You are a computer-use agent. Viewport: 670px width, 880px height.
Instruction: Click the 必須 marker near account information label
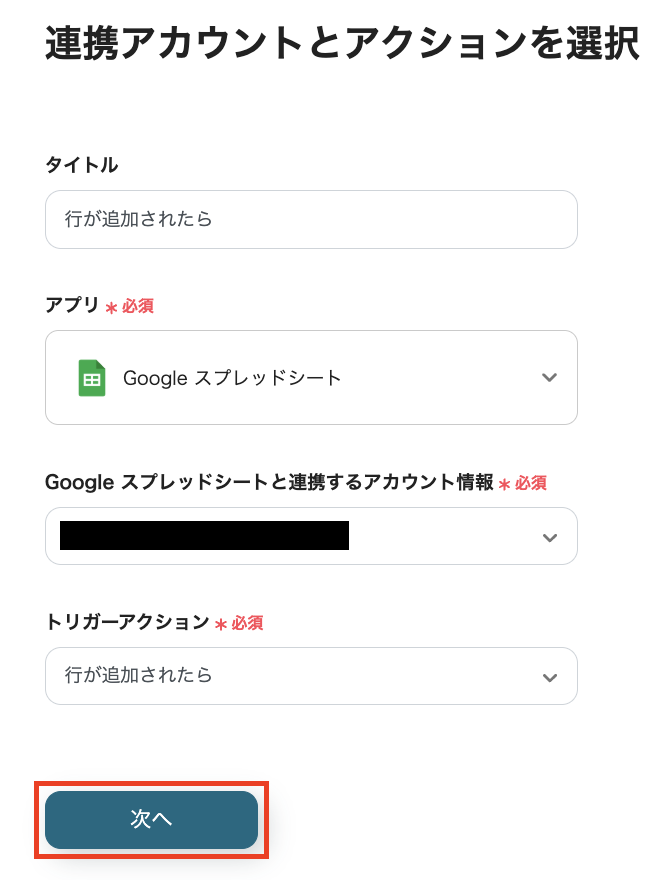[x=530, y=482]
